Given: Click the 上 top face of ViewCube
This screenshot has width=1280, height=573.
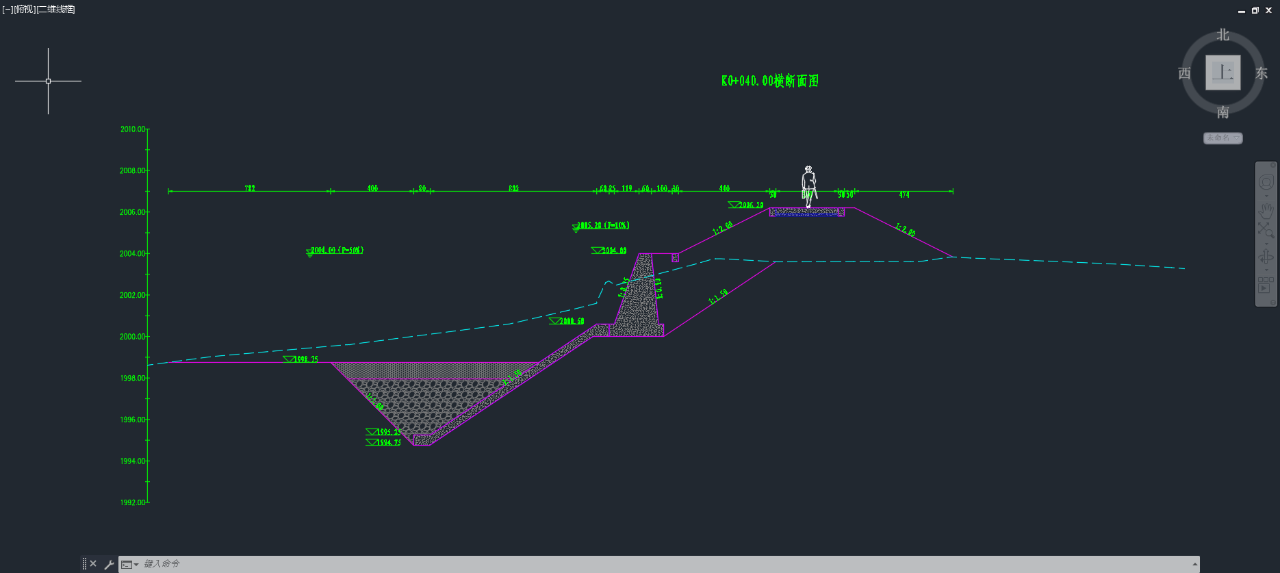Looking at the screenshot, I should pos(1222,73).
